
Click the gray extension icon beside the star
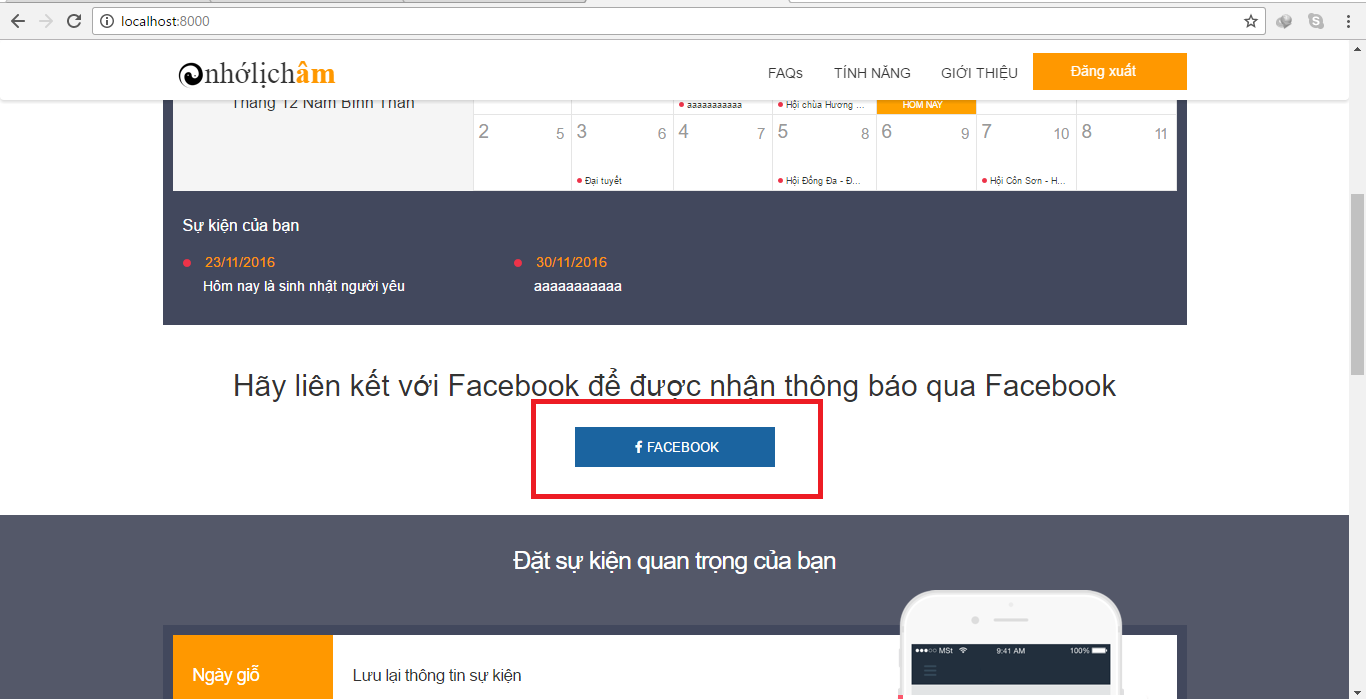click(x=1285, y=21)
